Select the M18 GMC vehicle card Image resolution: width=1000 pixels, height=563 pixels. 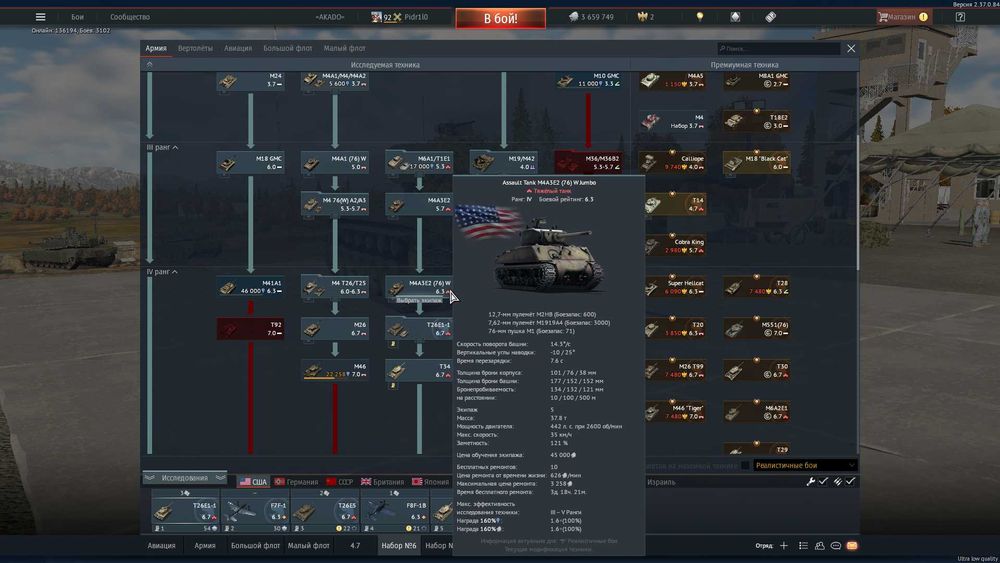point(250,163)
